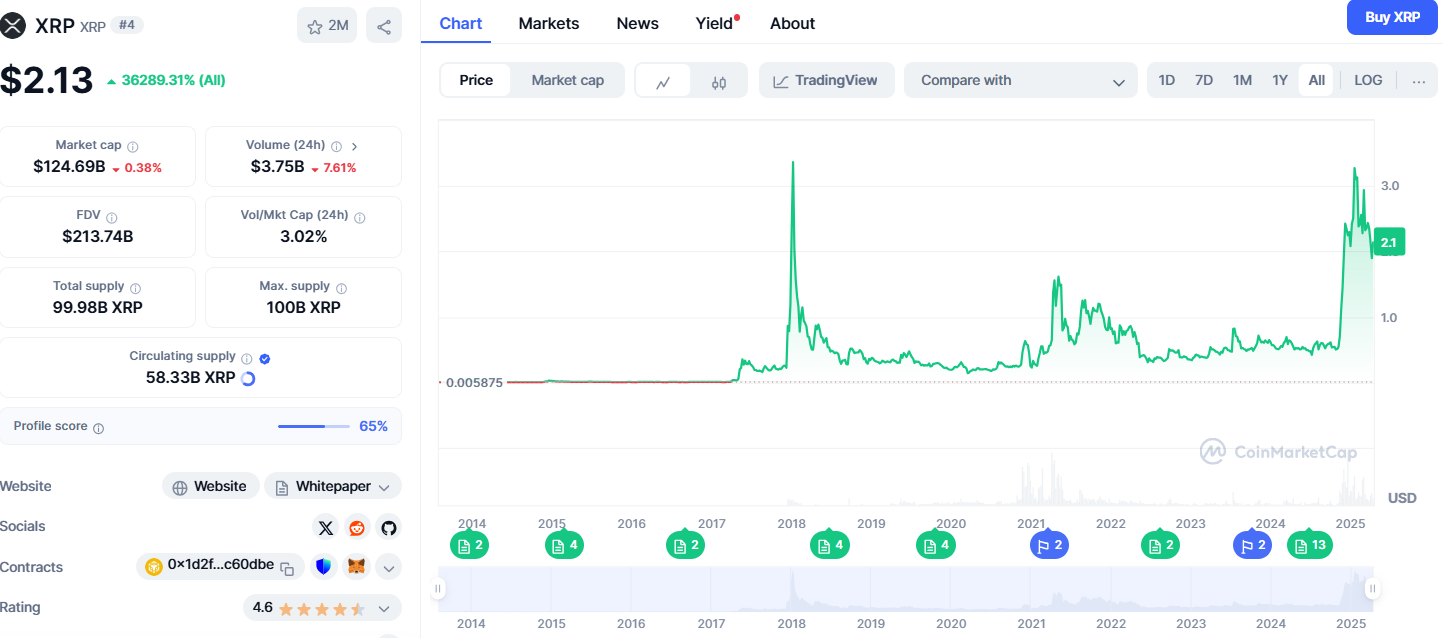
Task: Add XRP contract to MetaMask
Action: point(355,566)
